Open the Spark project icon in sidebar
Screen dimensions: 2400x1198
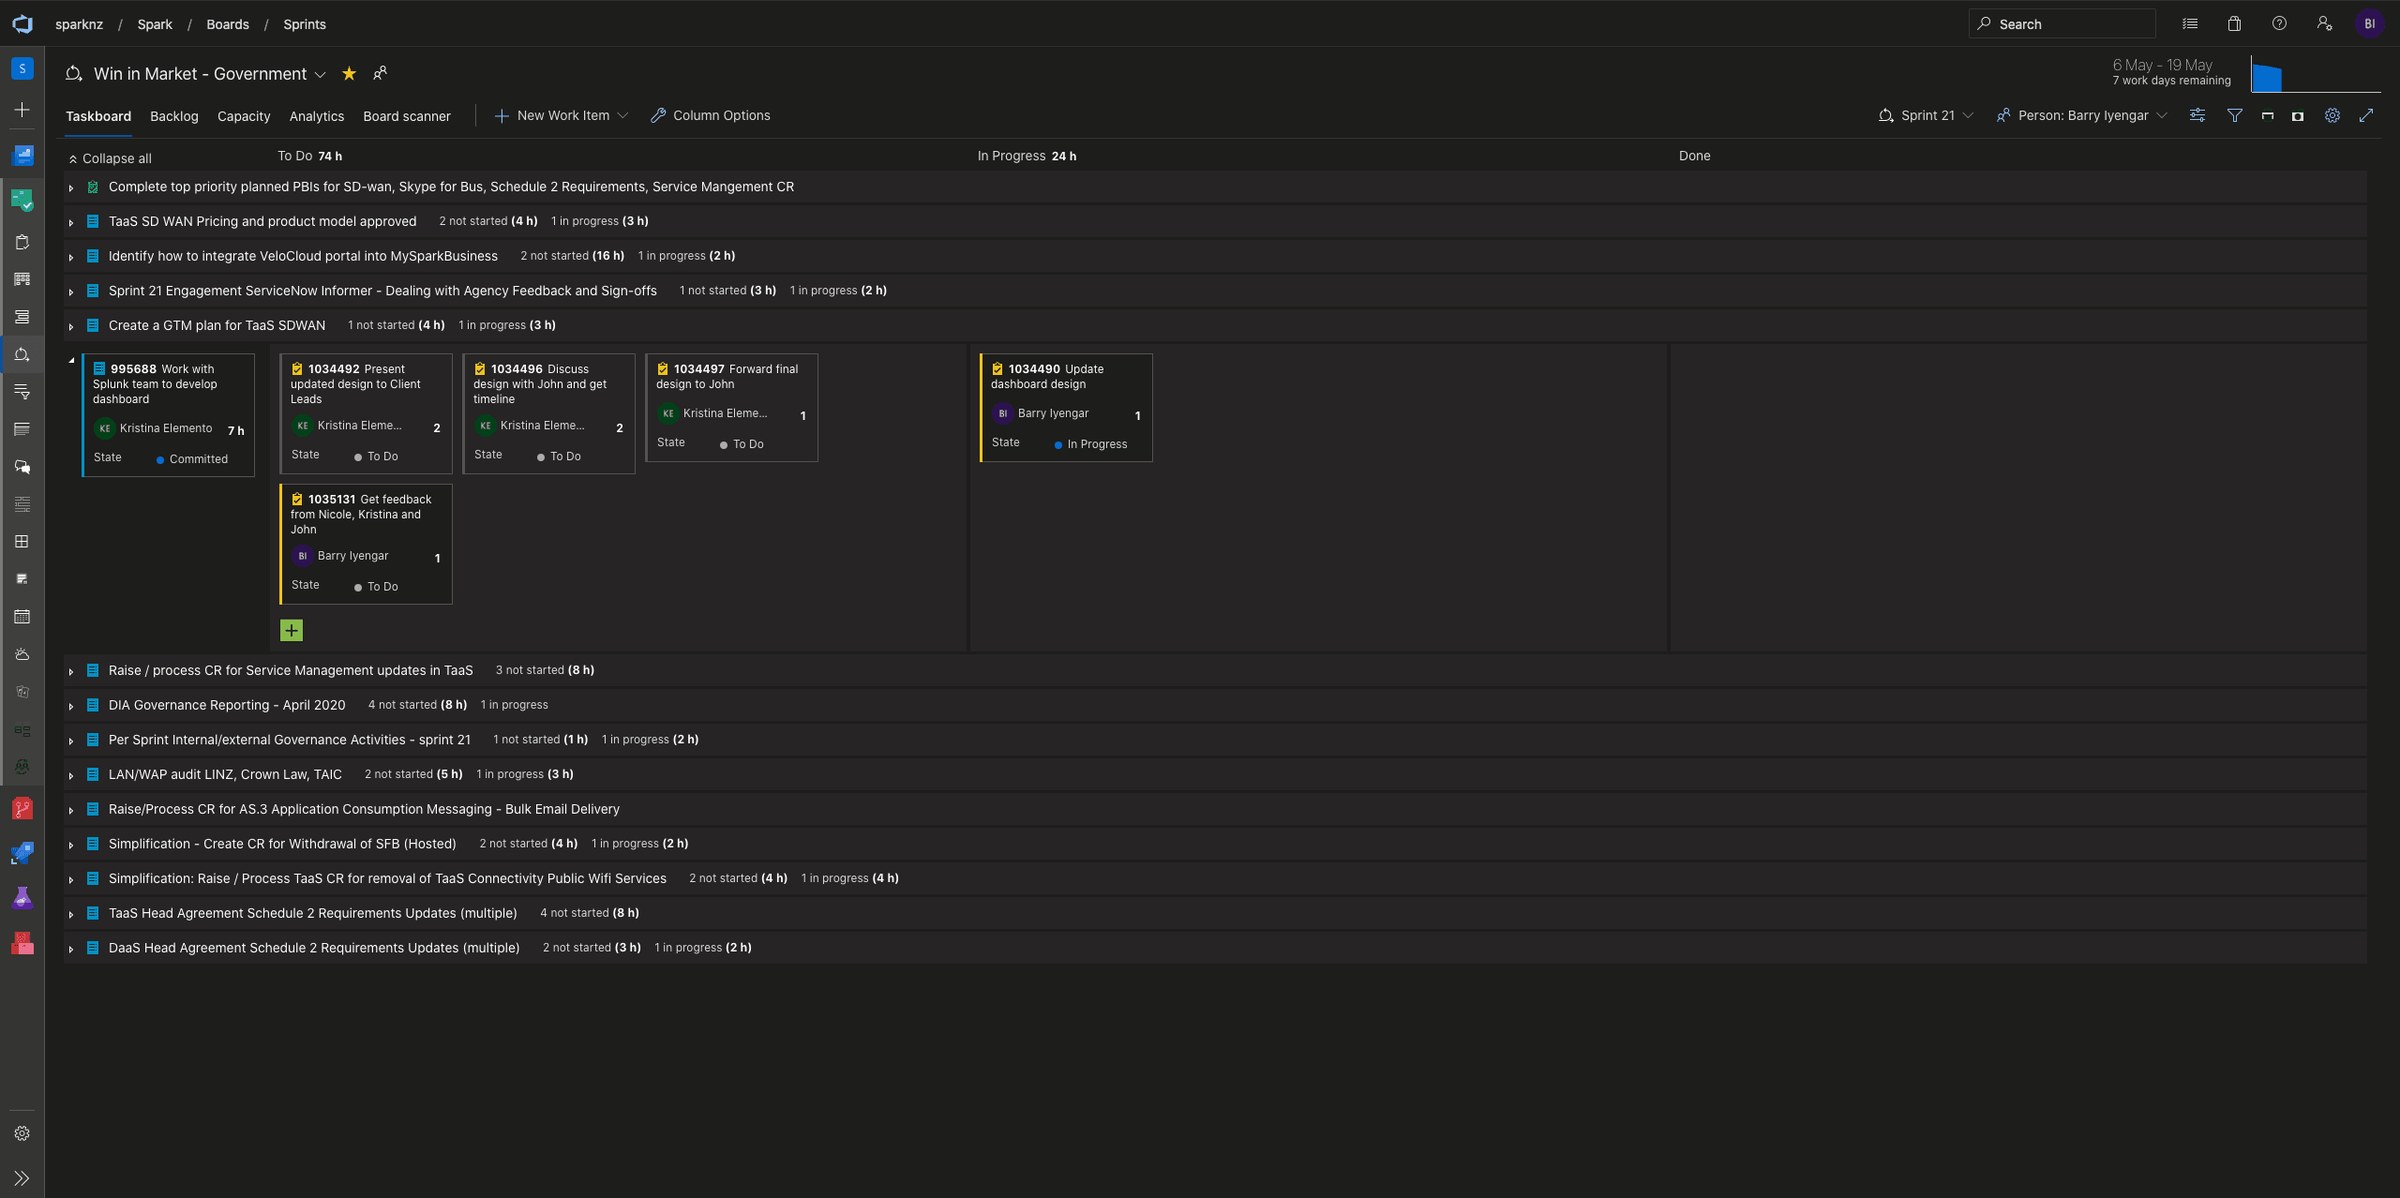22,69
